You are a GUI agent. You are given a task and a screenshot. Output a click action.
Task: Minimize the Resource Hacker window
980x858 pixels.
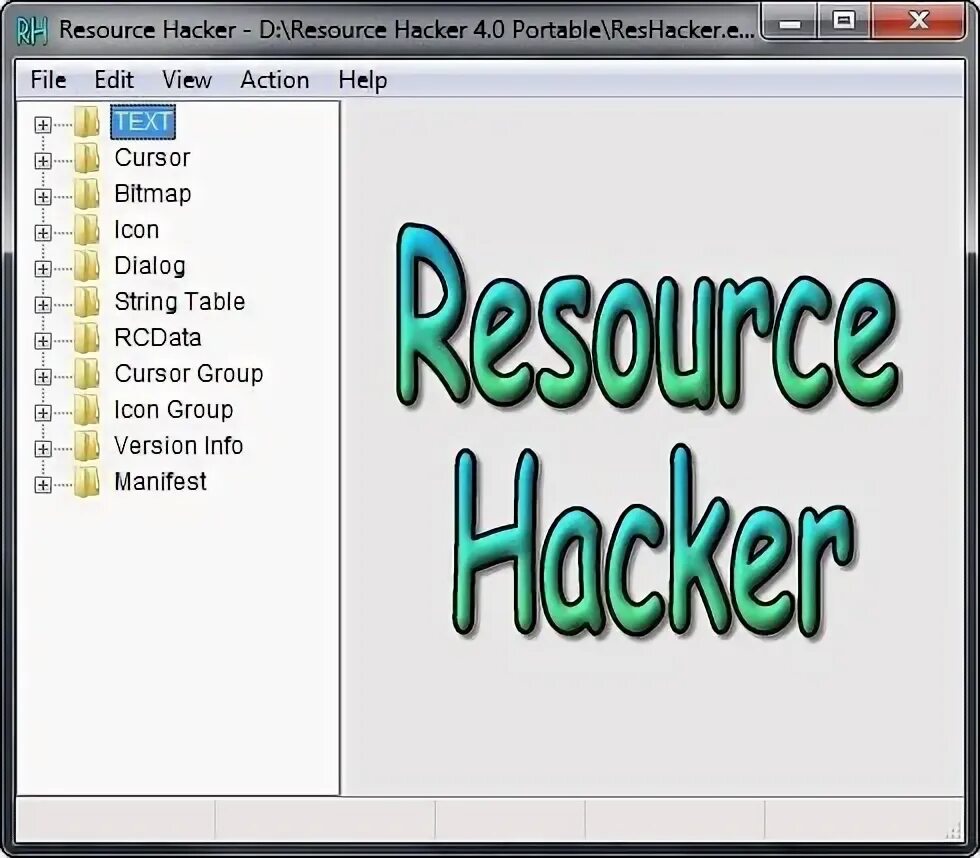[790, 22]
